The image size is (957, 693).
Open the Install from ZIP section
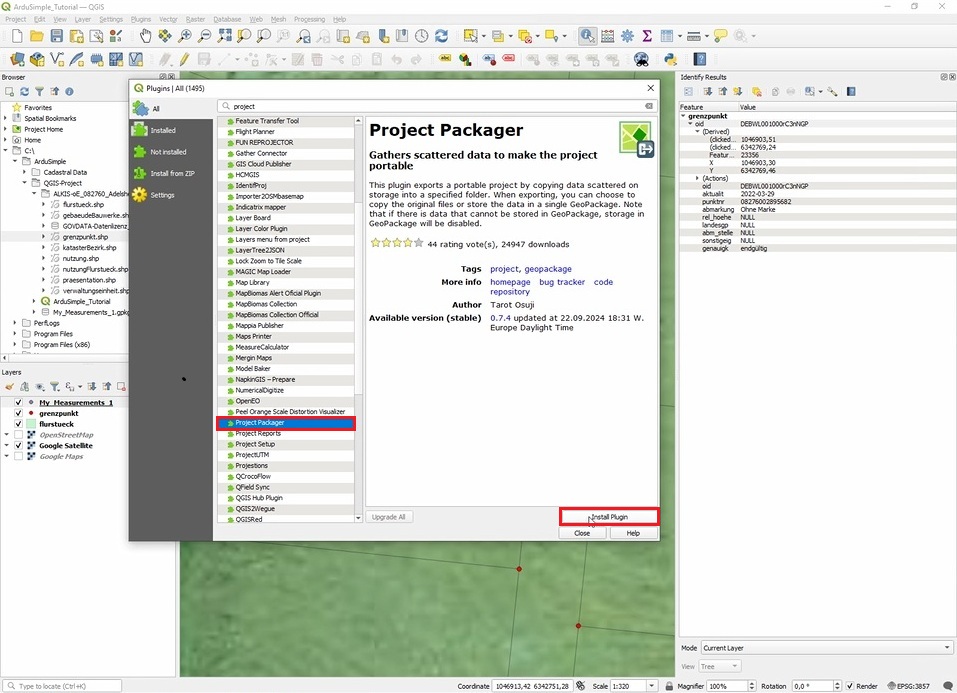pos(172,173)
